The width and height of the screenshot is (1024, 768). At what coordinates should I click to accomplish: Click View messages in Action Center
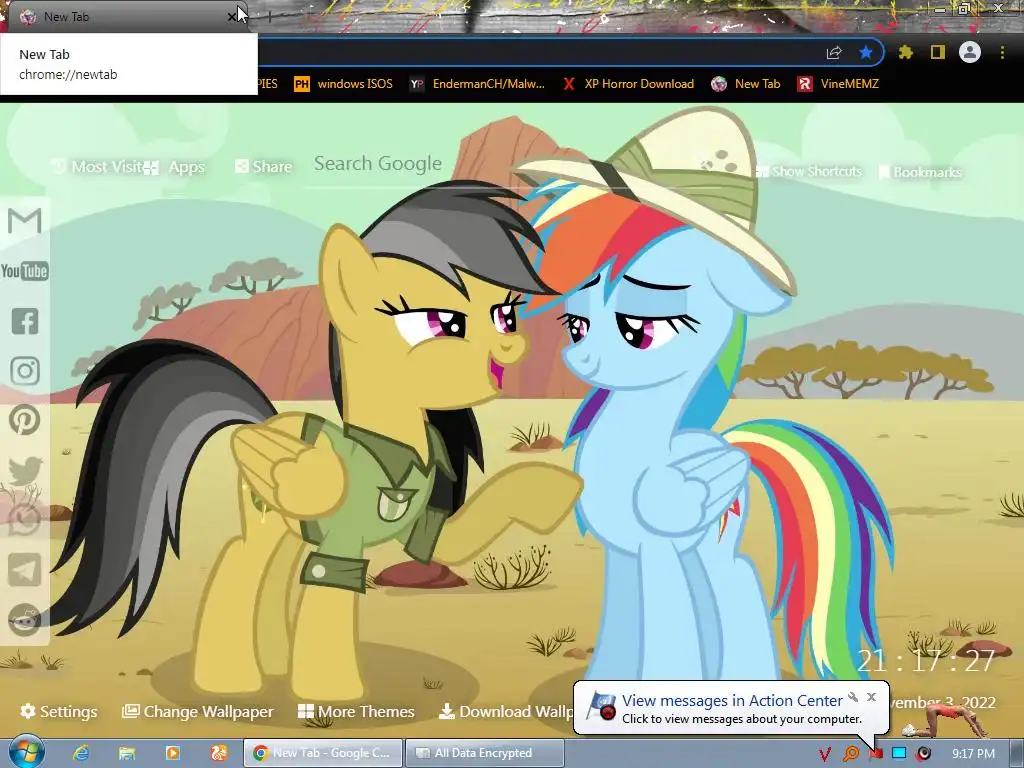point(731,701)
